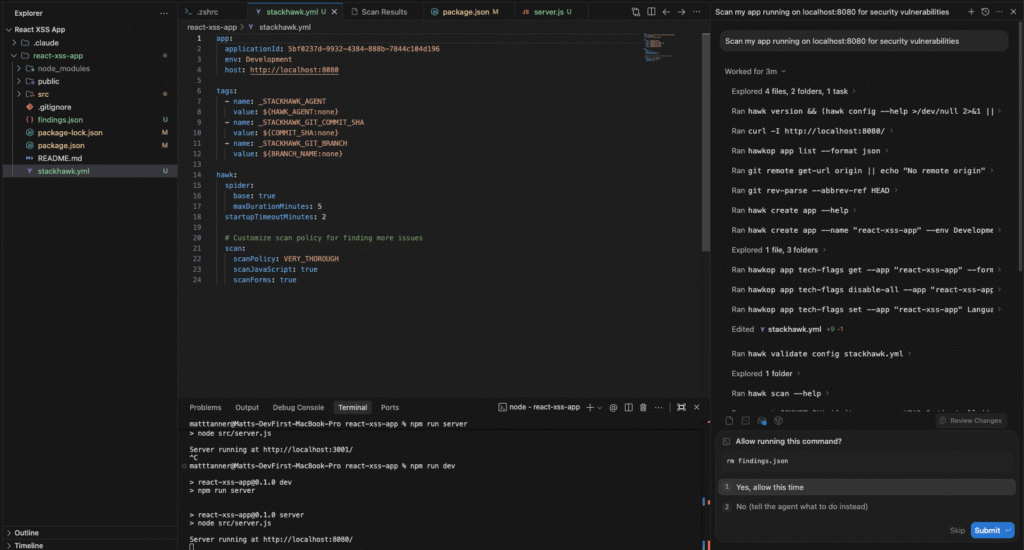
Task: Click the editor vertical scrollbar
Action: 705,142
